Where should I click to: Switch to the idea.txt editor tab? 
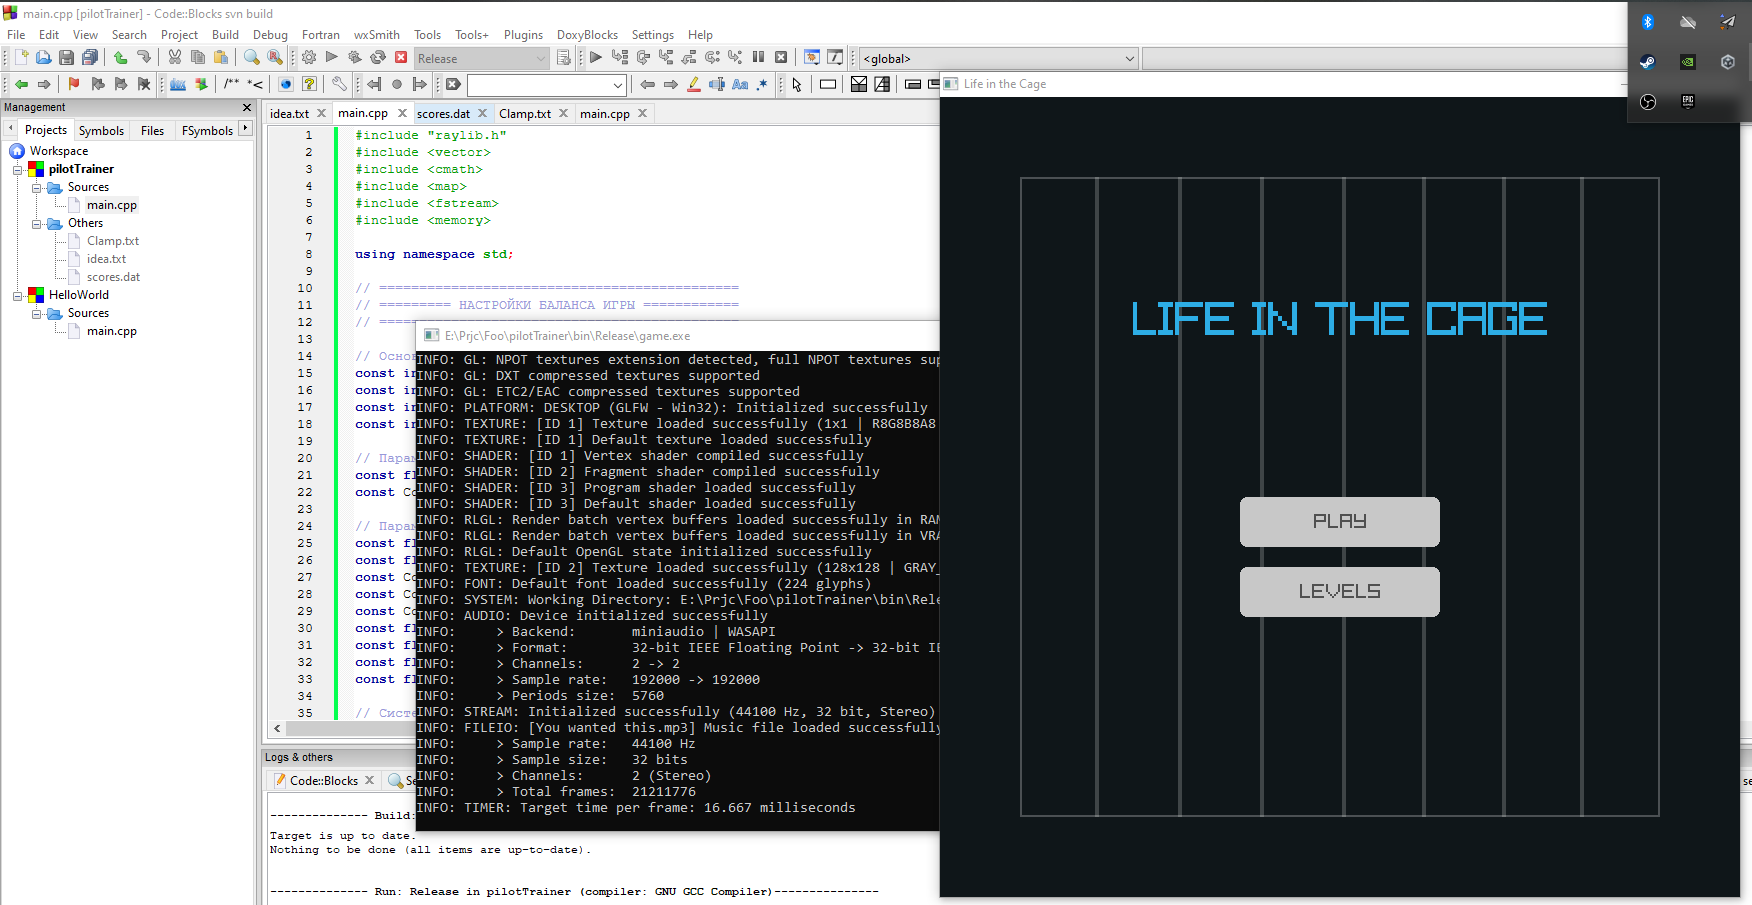point(289,114)
